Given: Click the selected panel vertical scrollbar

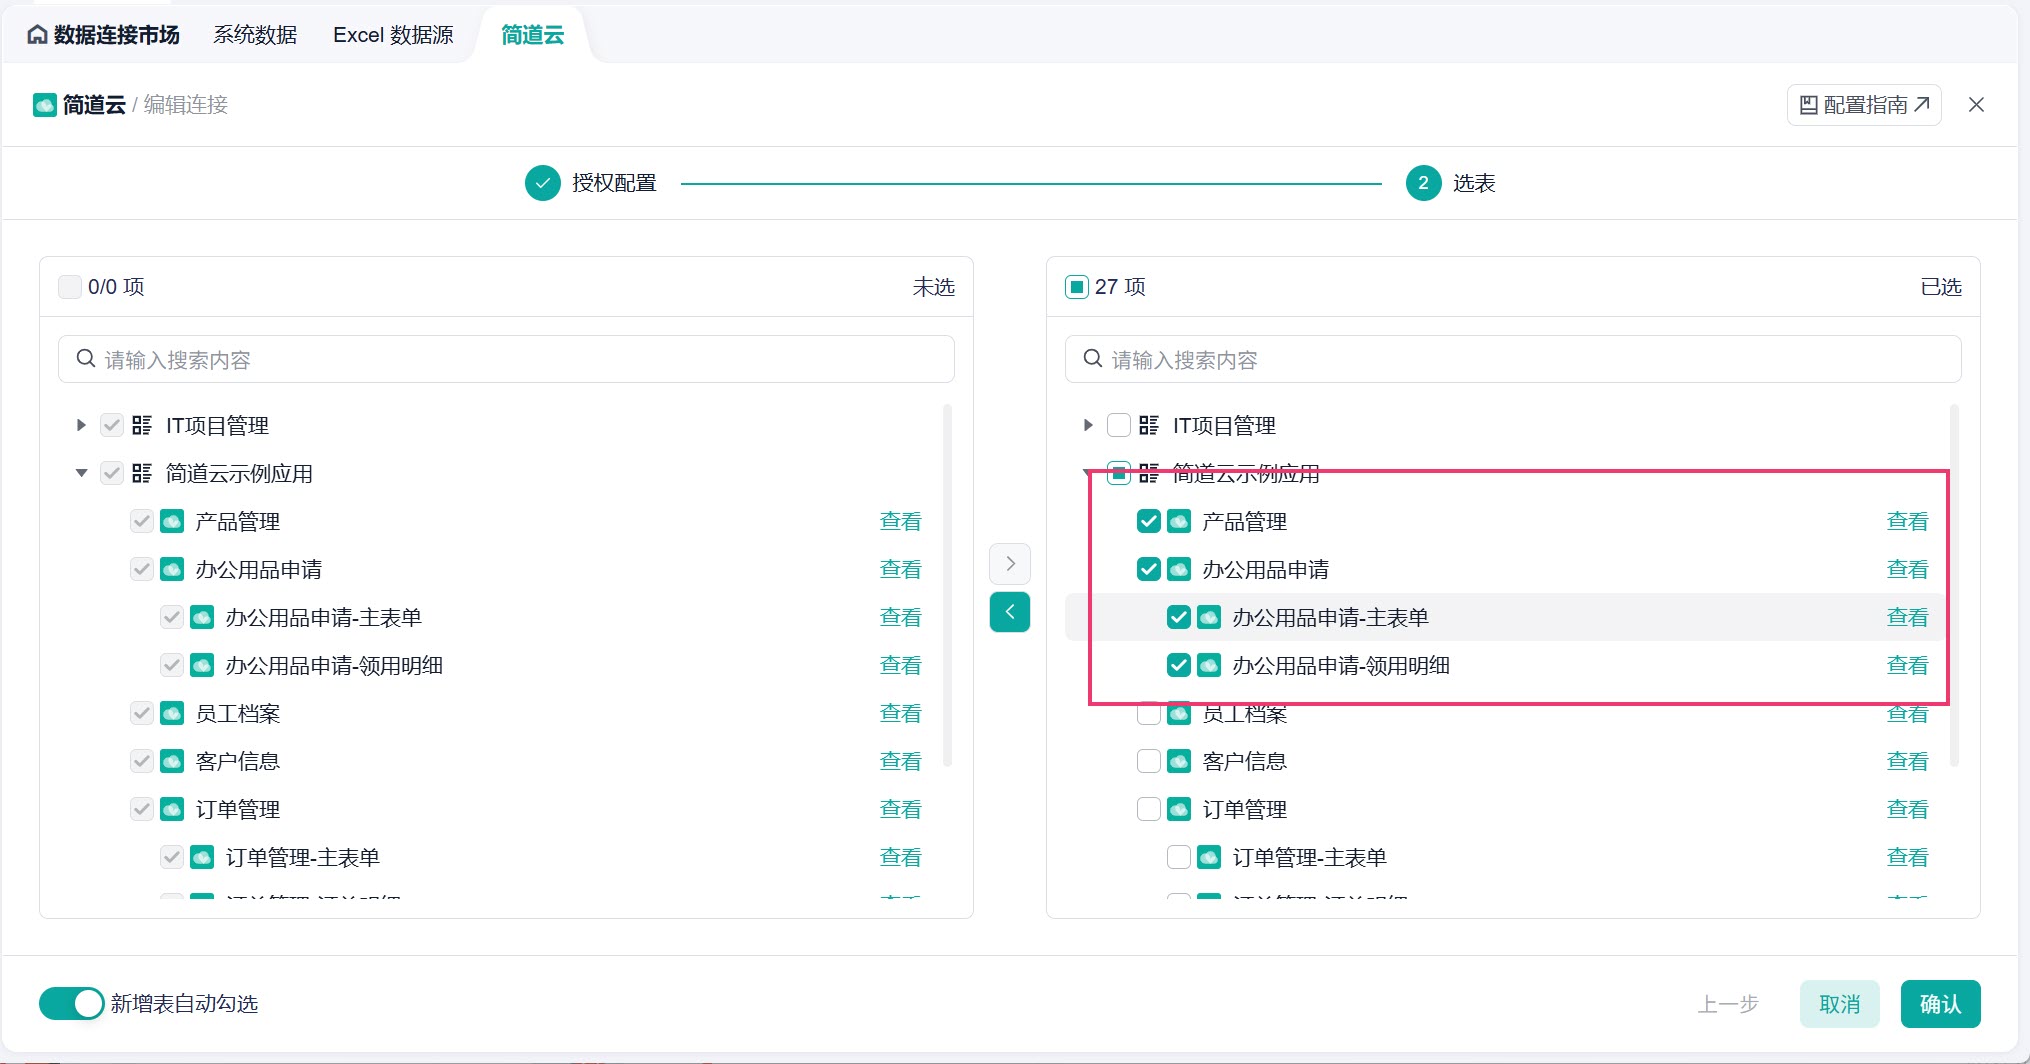Looking at the screenshot, I should [x=1954, y=585].
